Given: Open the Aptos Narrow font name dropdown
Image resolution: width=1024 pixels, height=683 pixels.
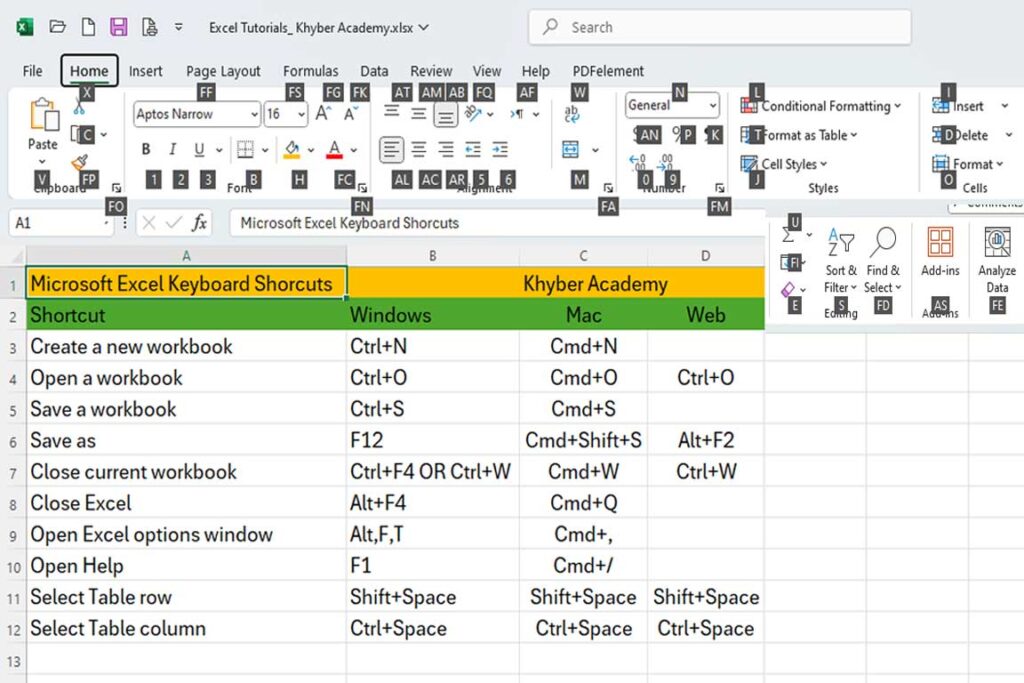Looking at the screenshot, I should point(254,114).
